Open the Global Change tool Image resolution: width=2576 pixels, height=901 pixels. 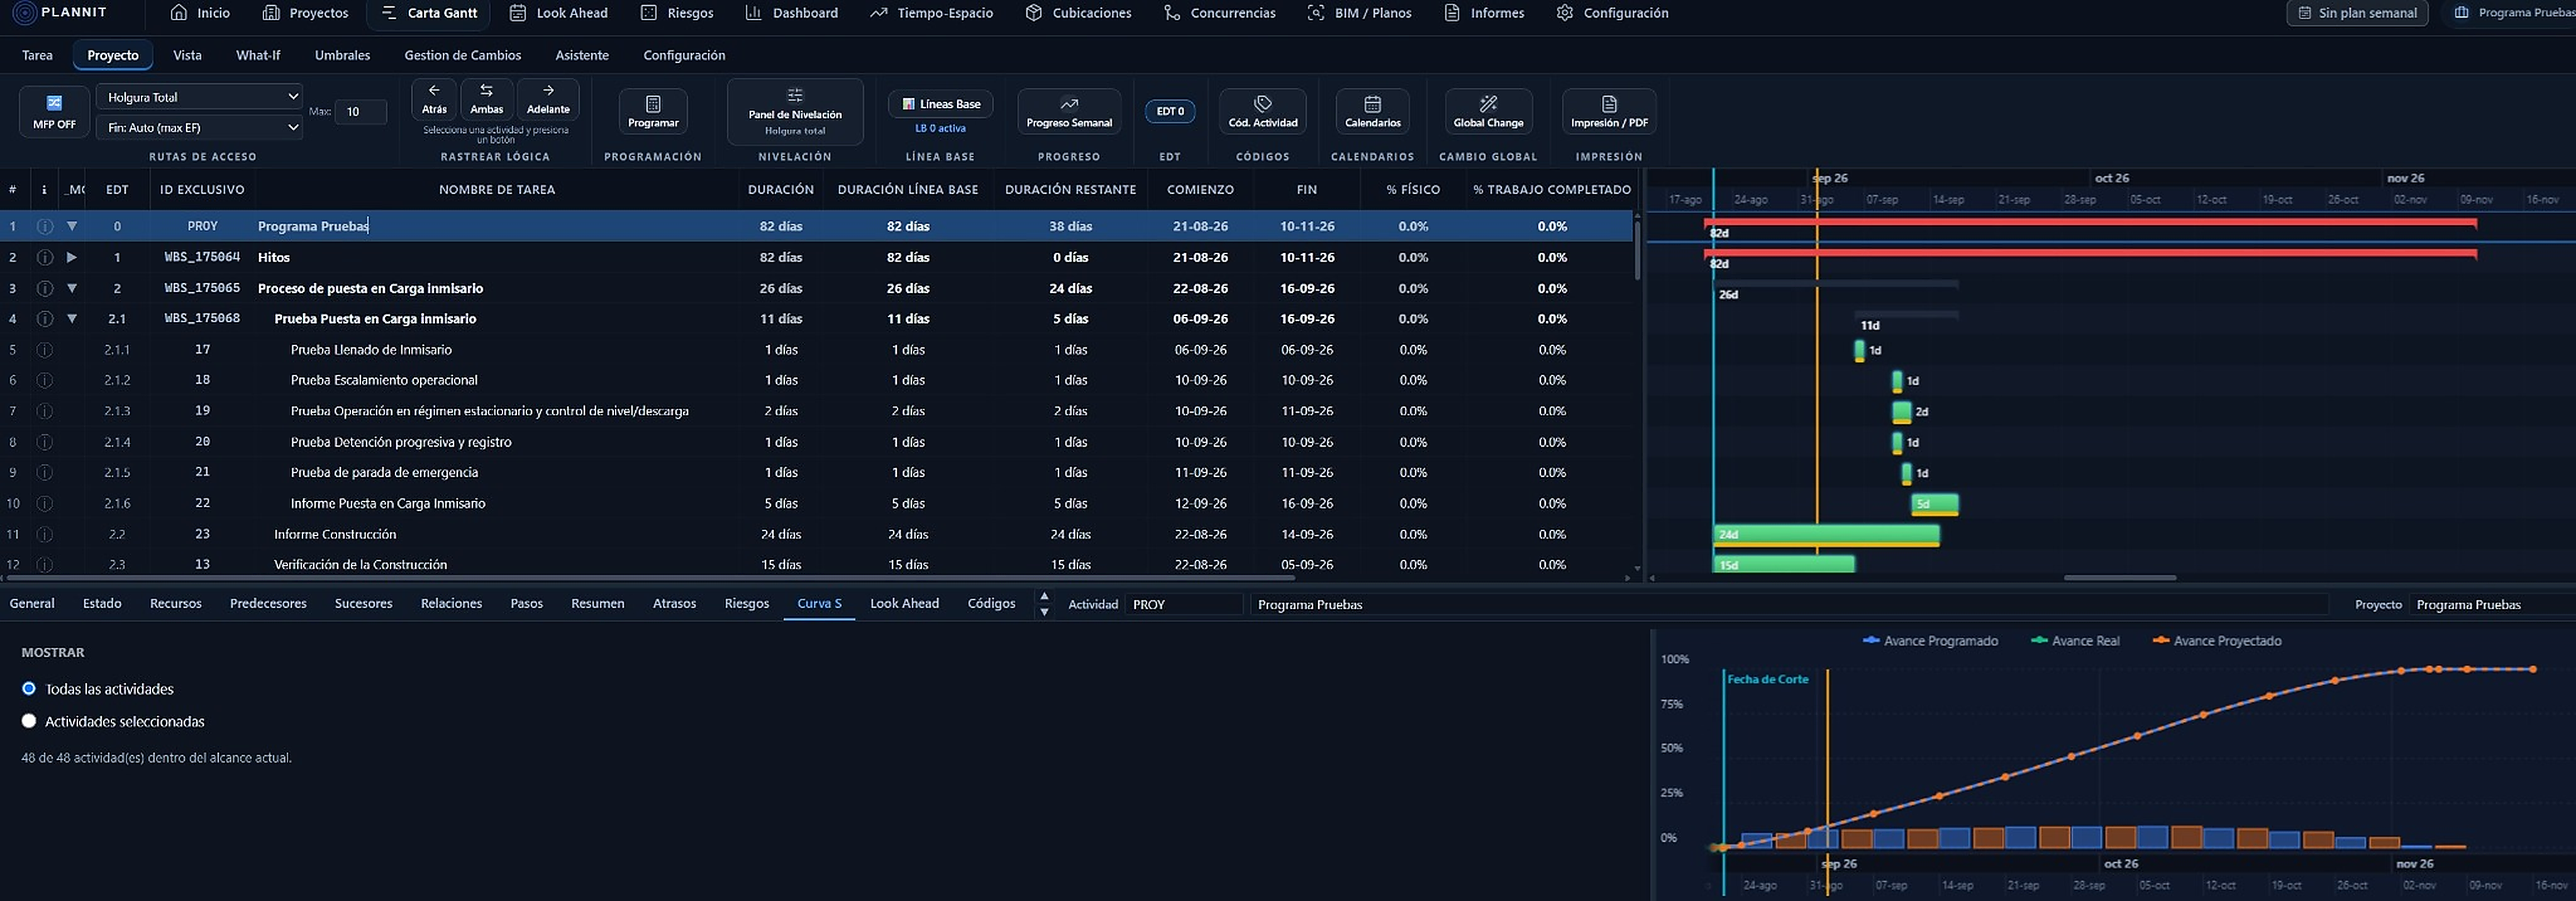click(x=1488, y=111)
